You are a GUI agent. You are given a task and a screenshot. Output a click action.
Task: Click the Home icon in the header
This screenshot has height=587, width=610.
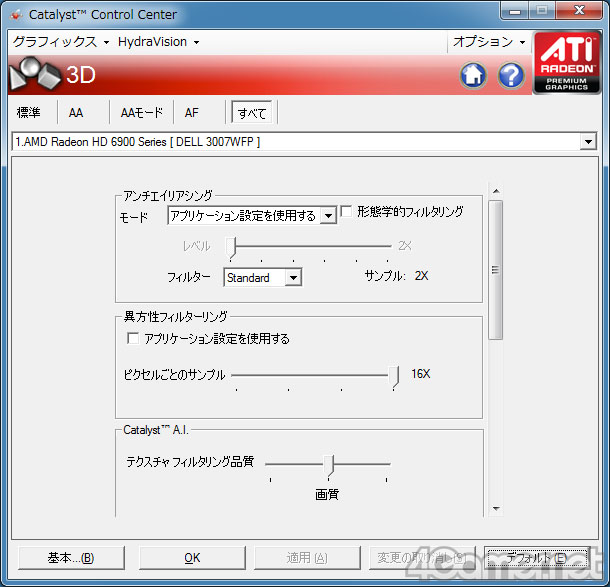pos(473,75)
